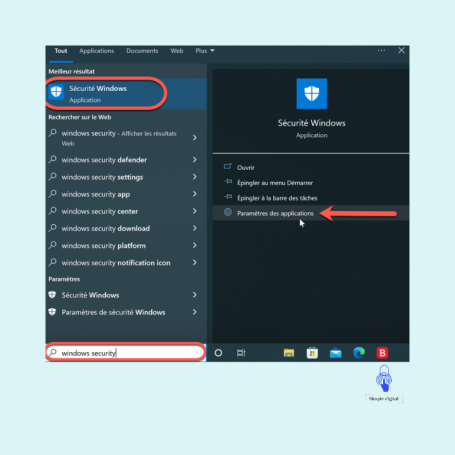Click magnifier icon next to notification icon suggestion

[53, 262]
